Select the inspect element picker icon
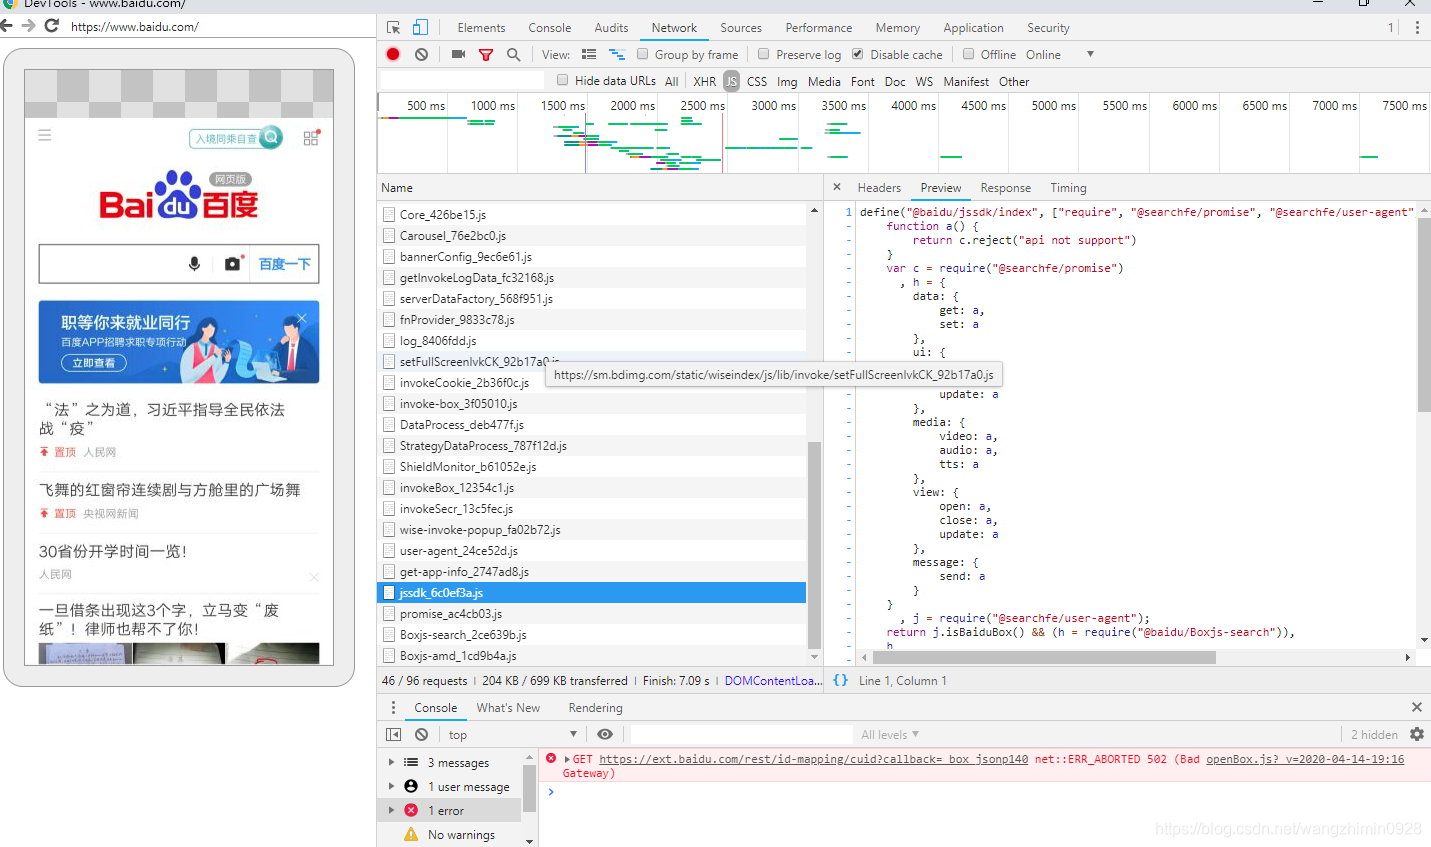This screenshot has height=847, width=1431. click(x=394, y=28)
